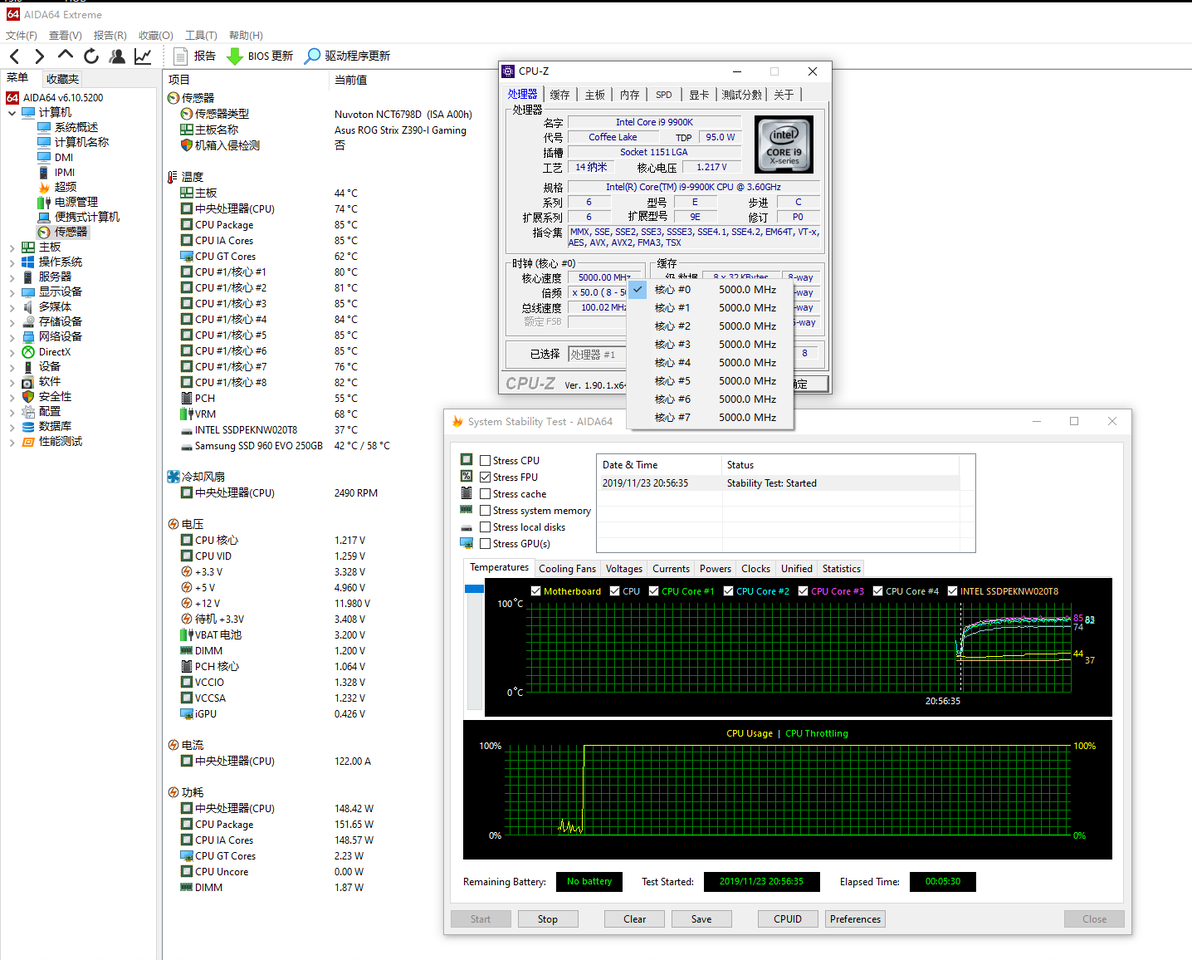Click the CPUID button
This screenshot has width=1192, height=960.
click(788, 919)
